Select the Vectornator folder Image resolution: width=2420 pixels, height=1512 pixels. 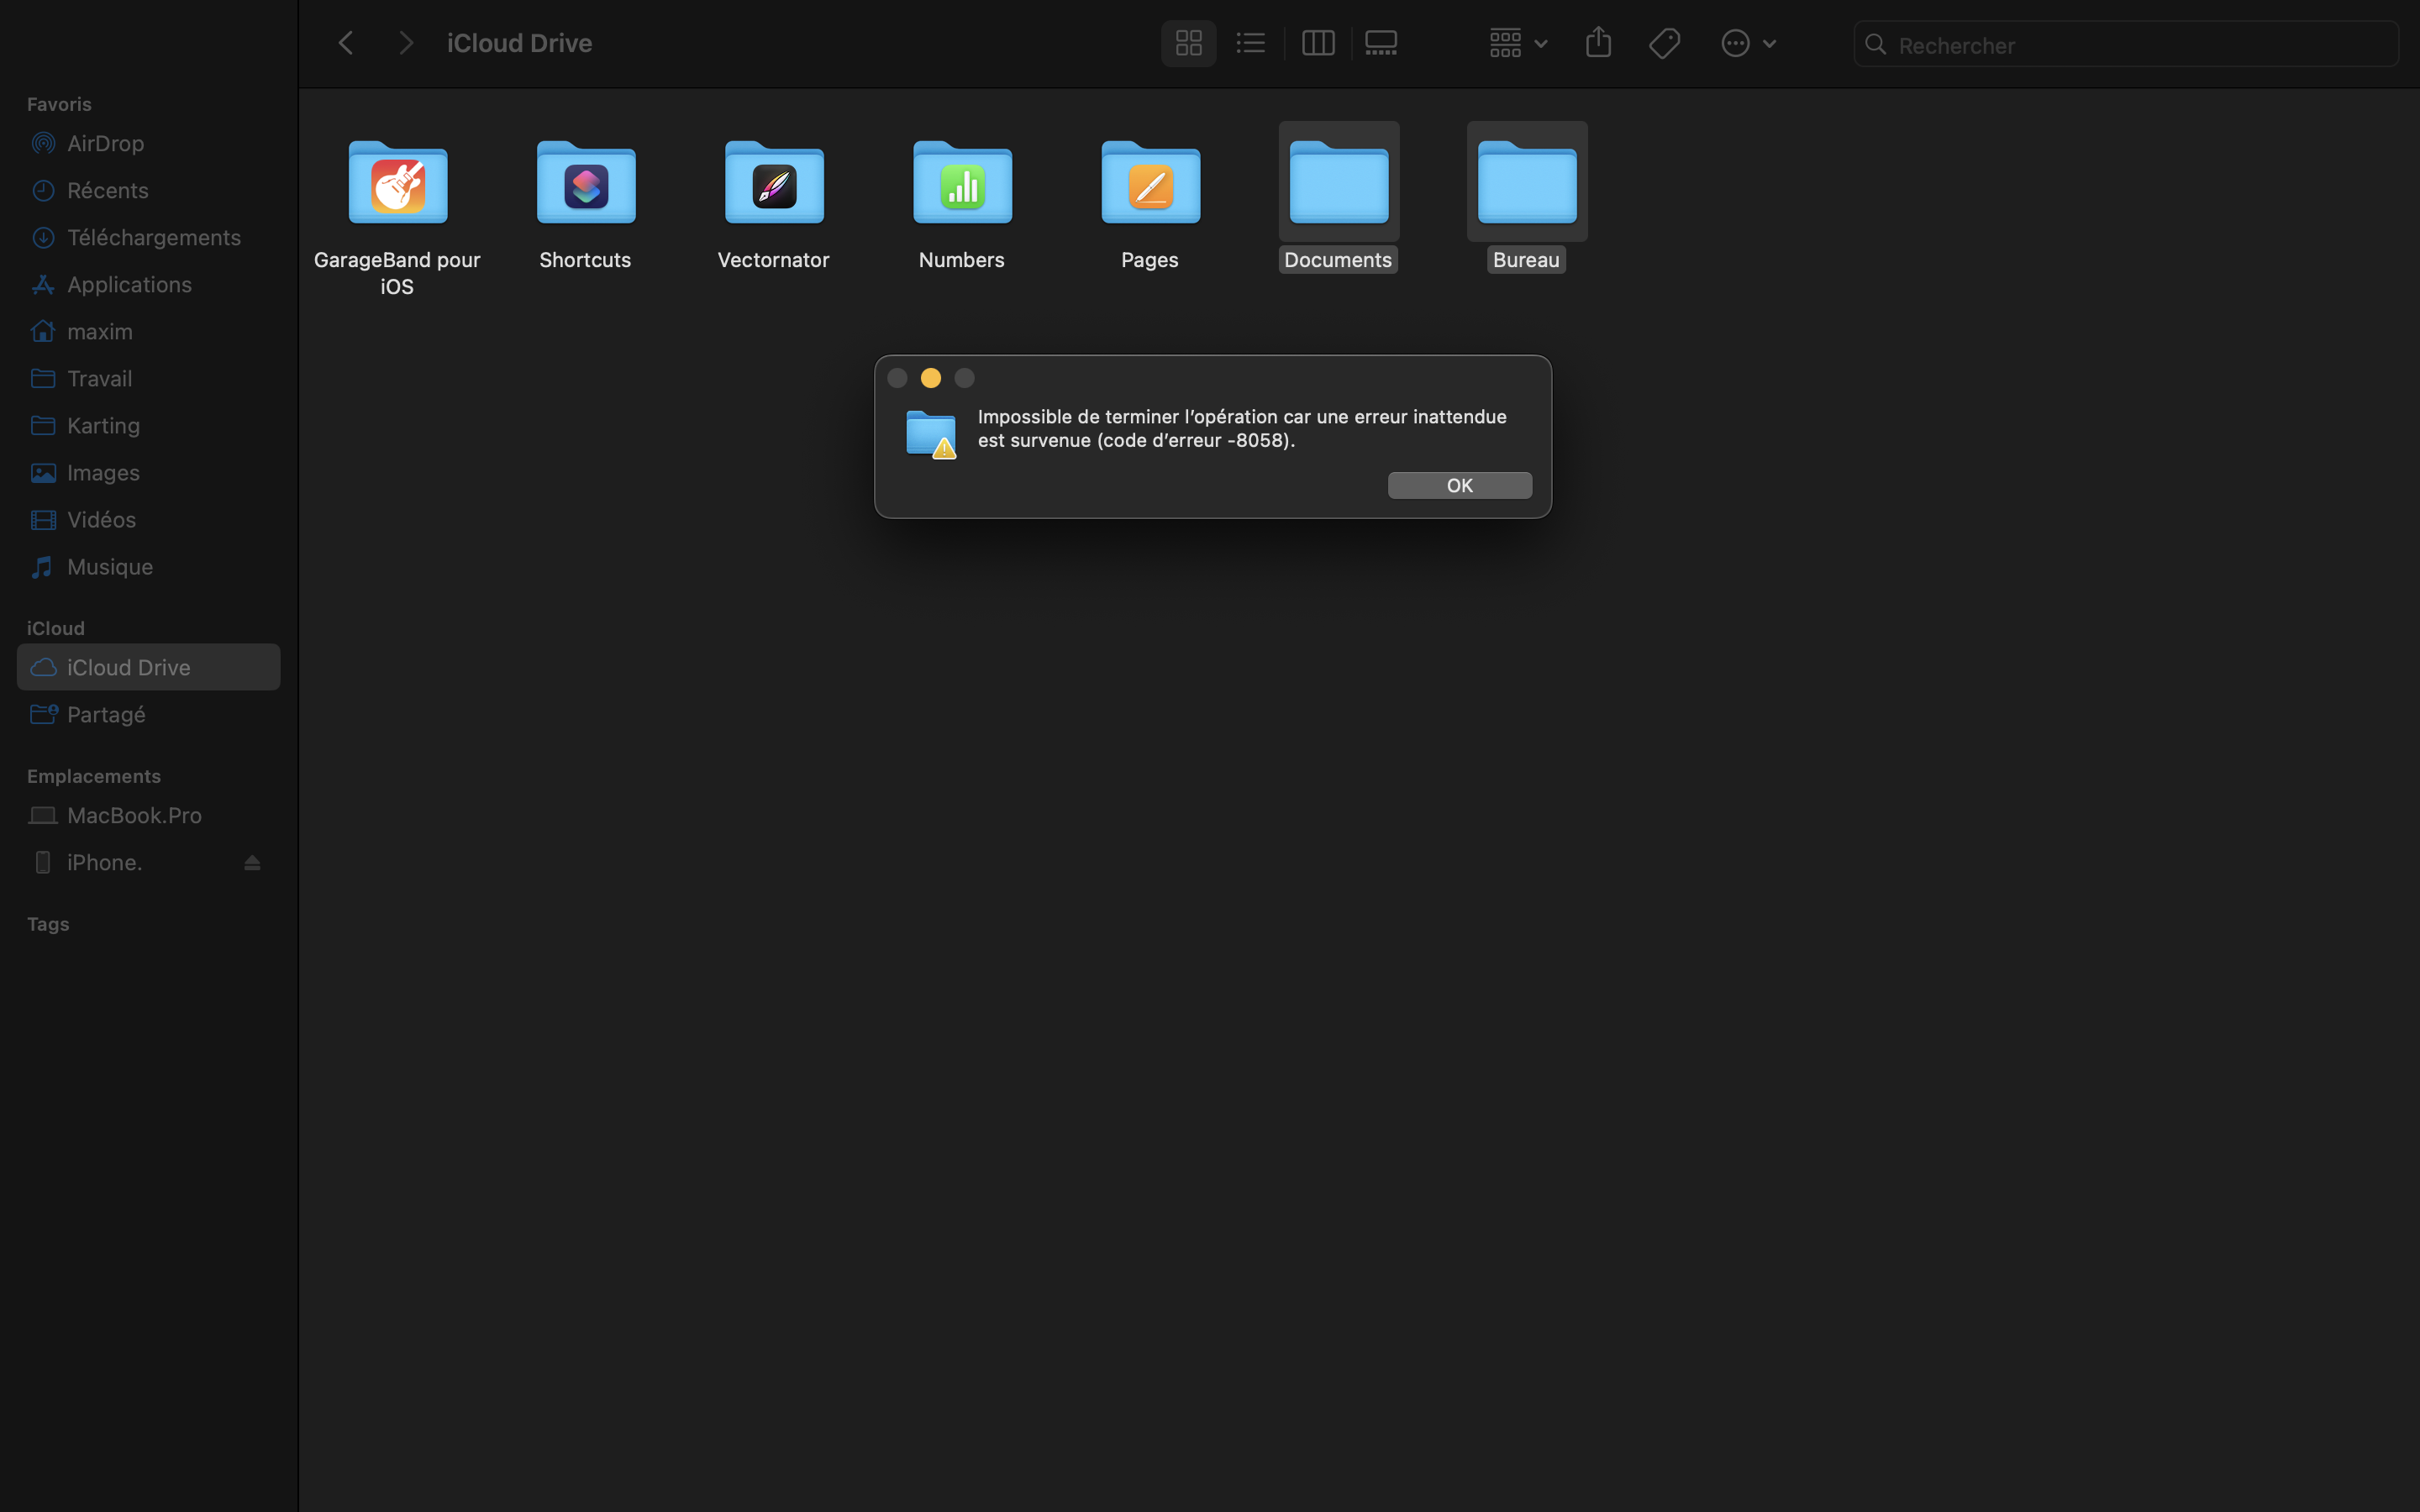[x=774, y=184]
